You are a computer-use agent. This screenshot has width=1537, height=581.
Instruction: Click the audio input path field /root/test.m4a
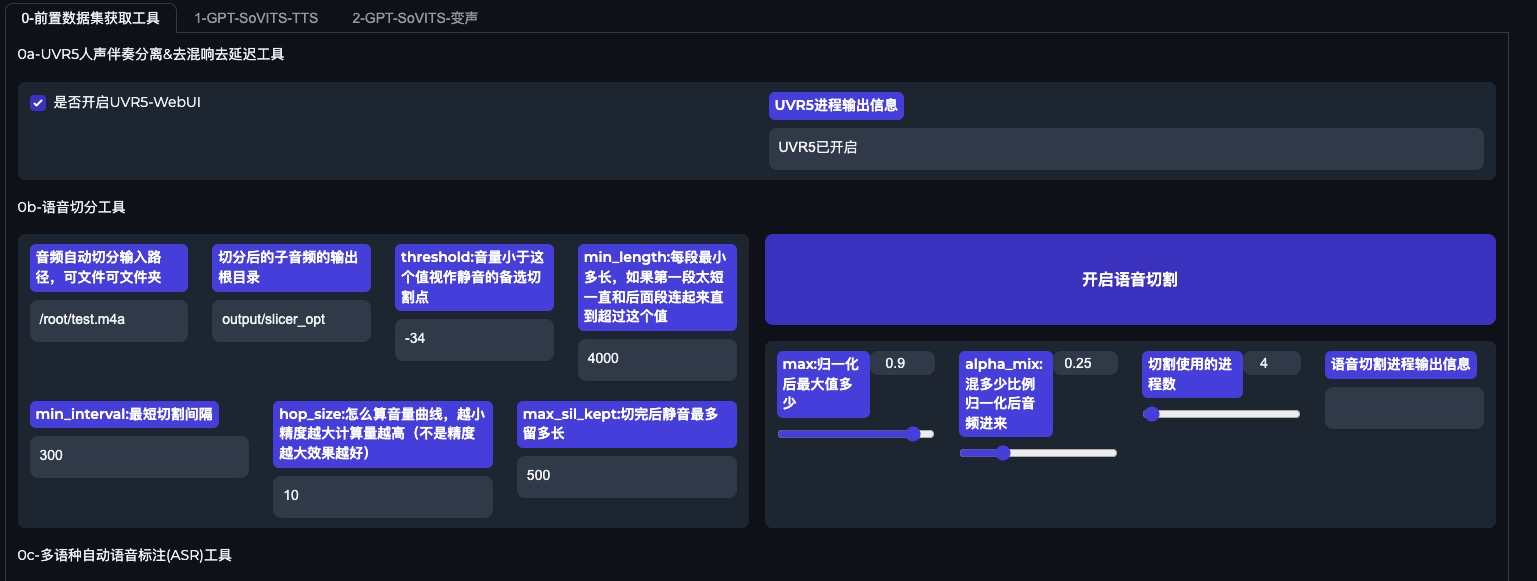click(x=108, y=320)
